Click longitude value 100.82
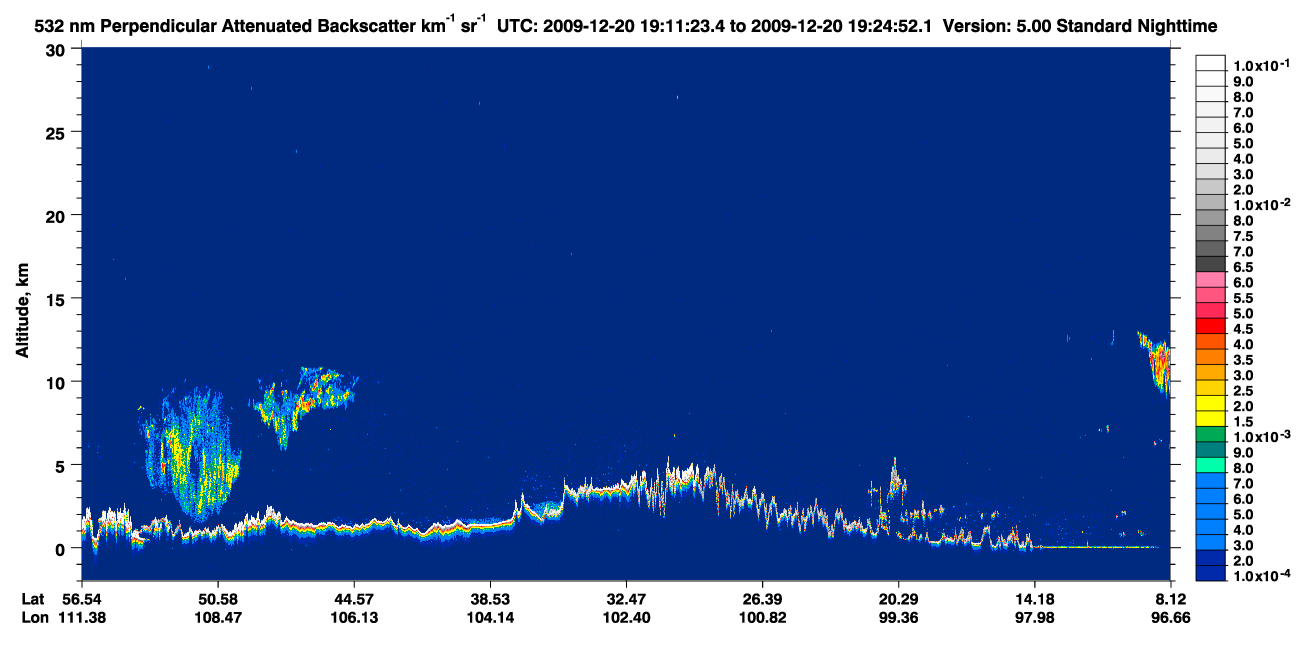The width and height of the screenshot is (1300, 667). pyautogui.click(x=762, y=617)
